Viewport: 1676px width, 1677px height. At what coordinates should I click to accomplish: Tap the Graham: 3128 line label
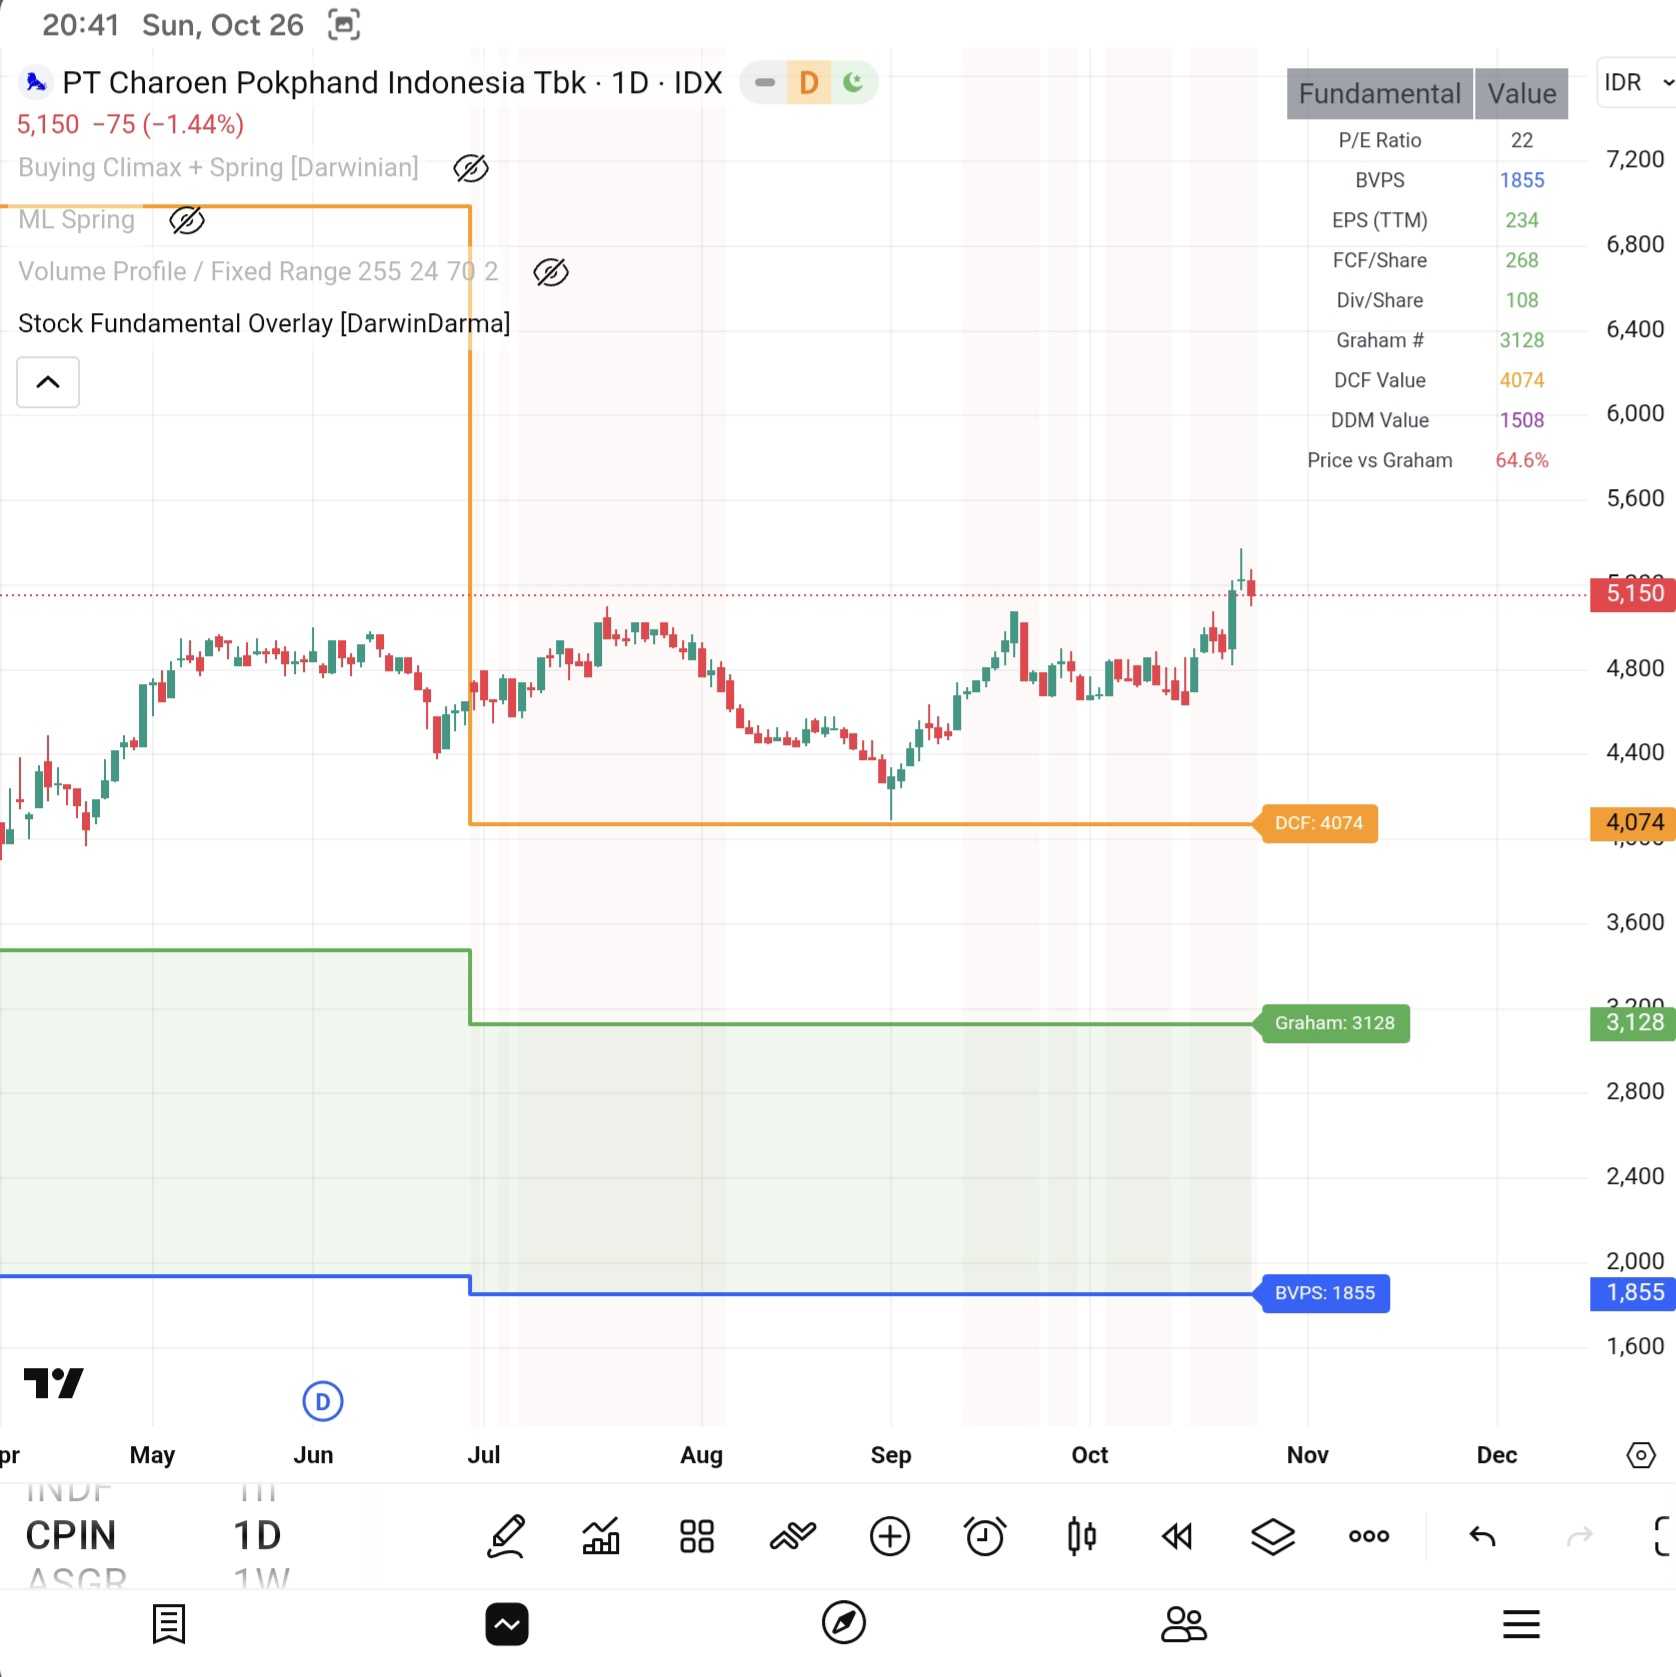(1334, 1023)
